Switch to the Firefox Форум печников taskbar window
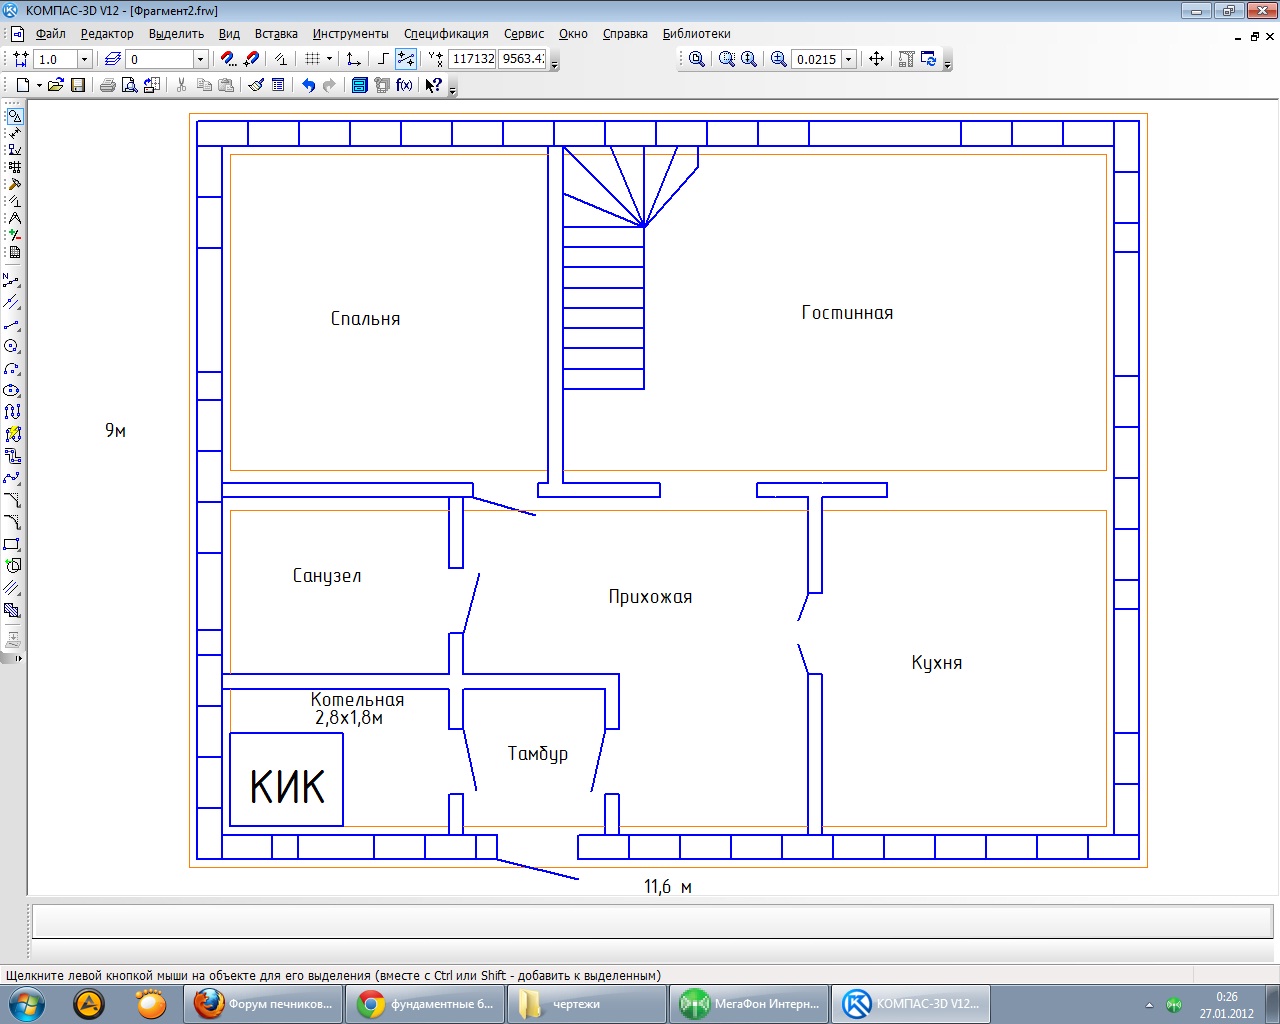 [263, 1004]
